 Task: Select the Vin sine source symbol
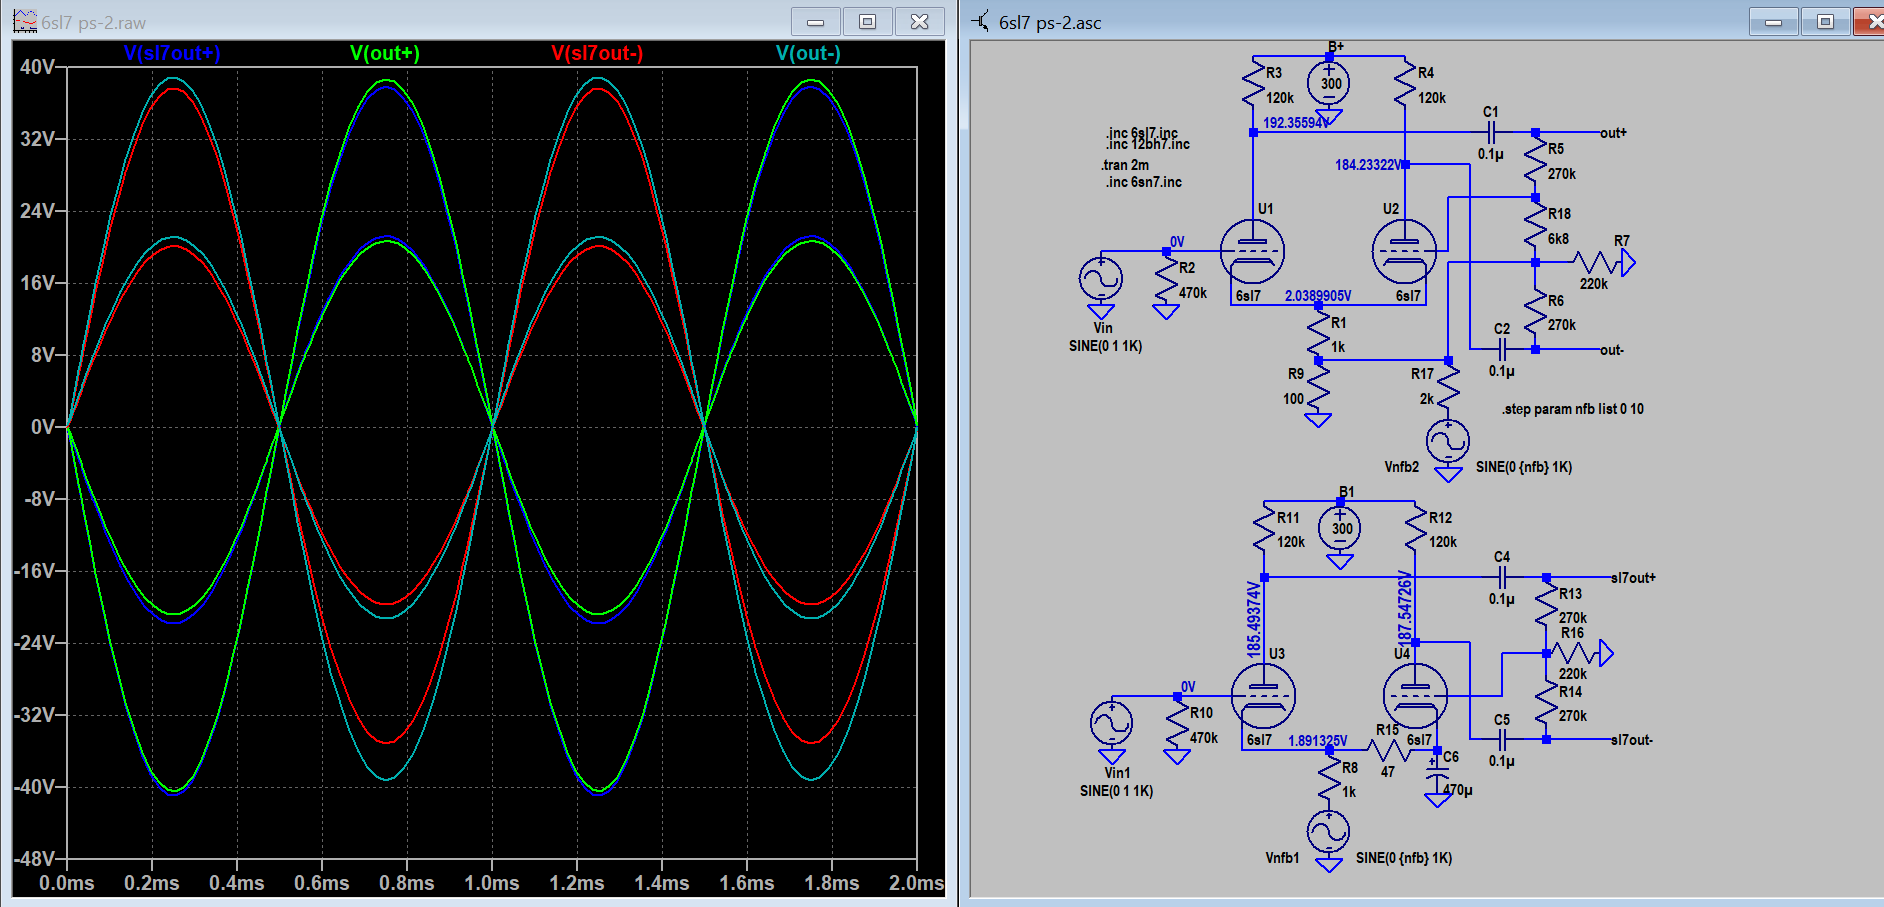tap(1101, 279)
